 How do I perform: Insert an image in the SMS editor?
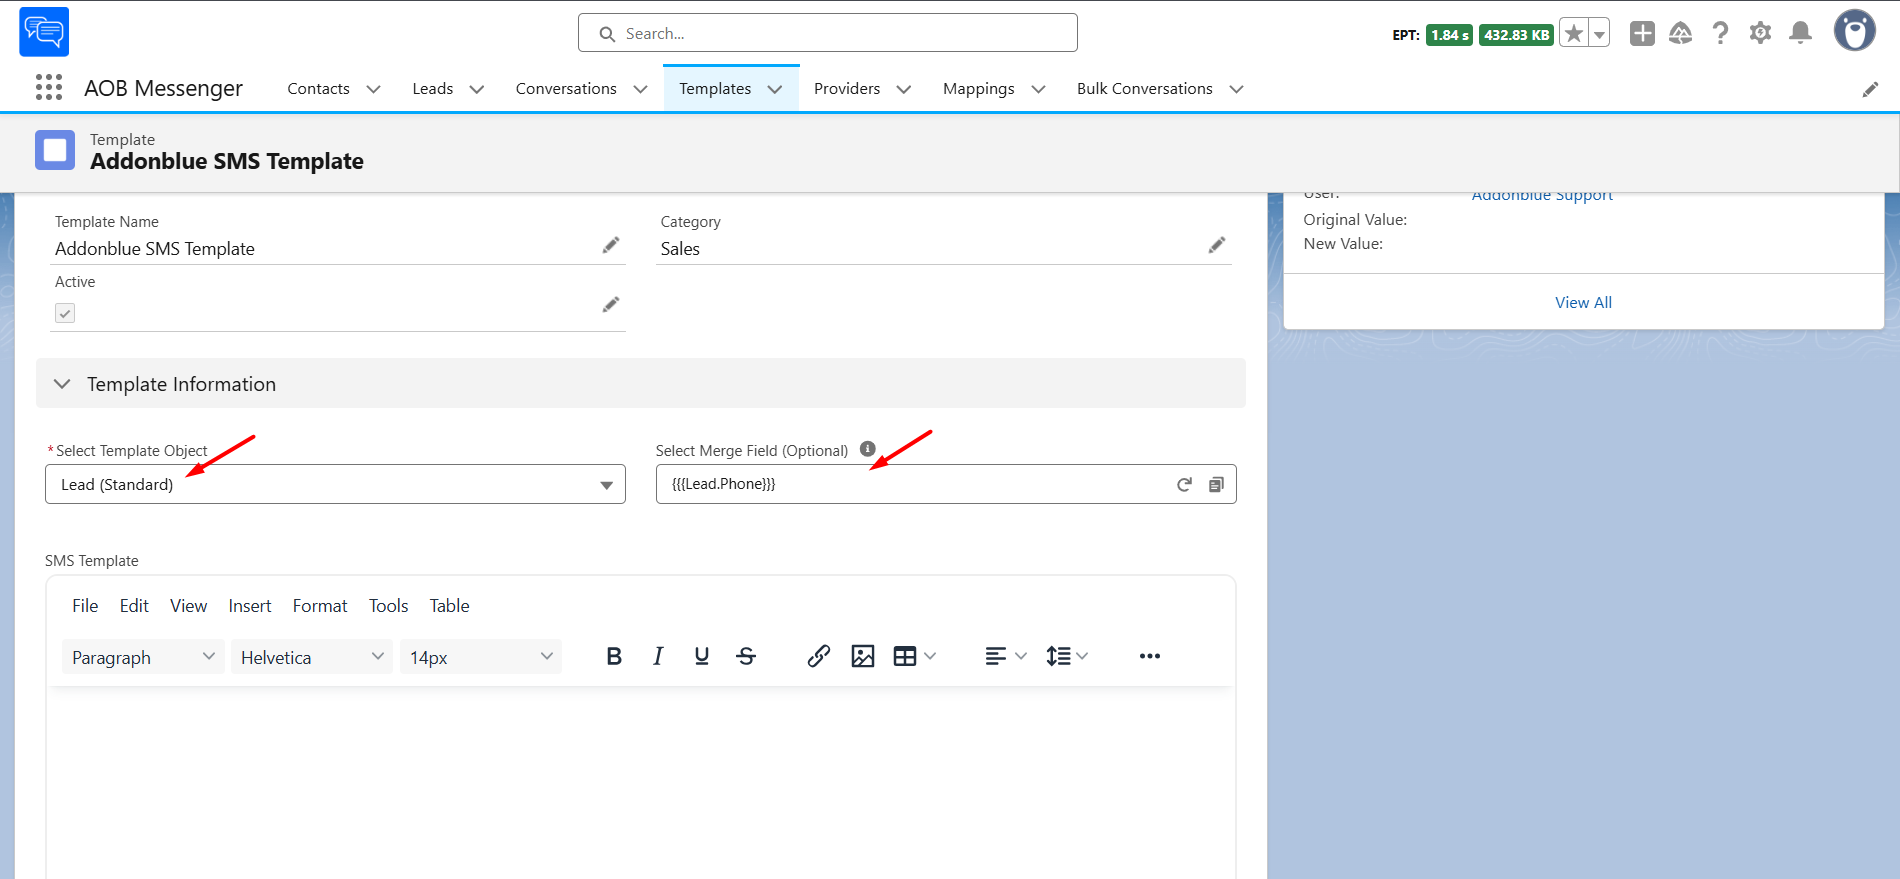(863, 656)
